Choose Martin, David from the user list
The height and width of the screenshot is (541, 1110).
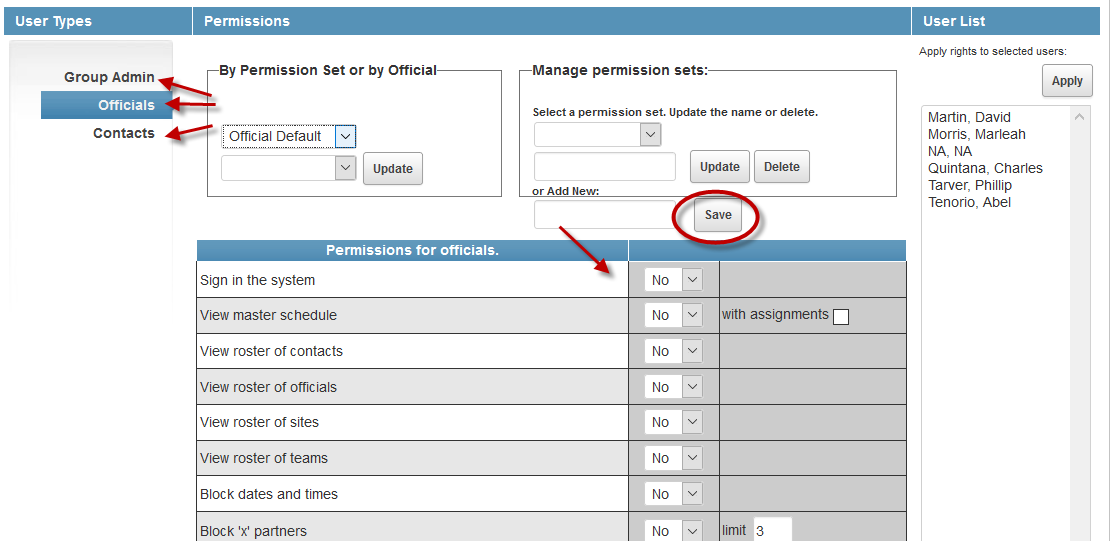point(969,117)
